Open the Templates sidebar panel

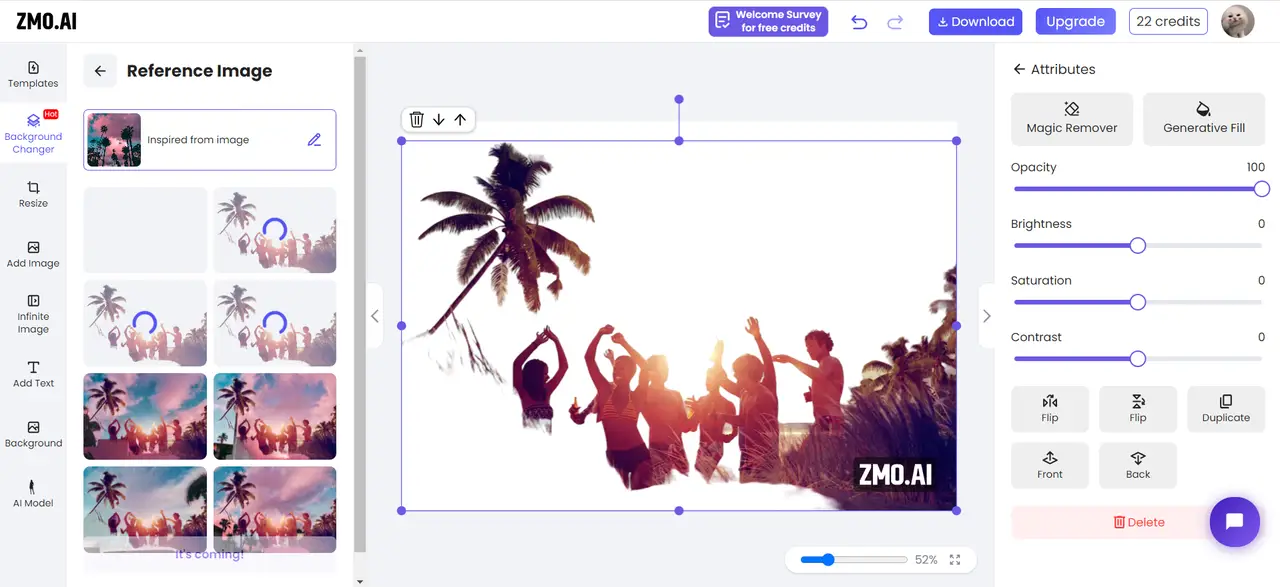coord(33,74)
